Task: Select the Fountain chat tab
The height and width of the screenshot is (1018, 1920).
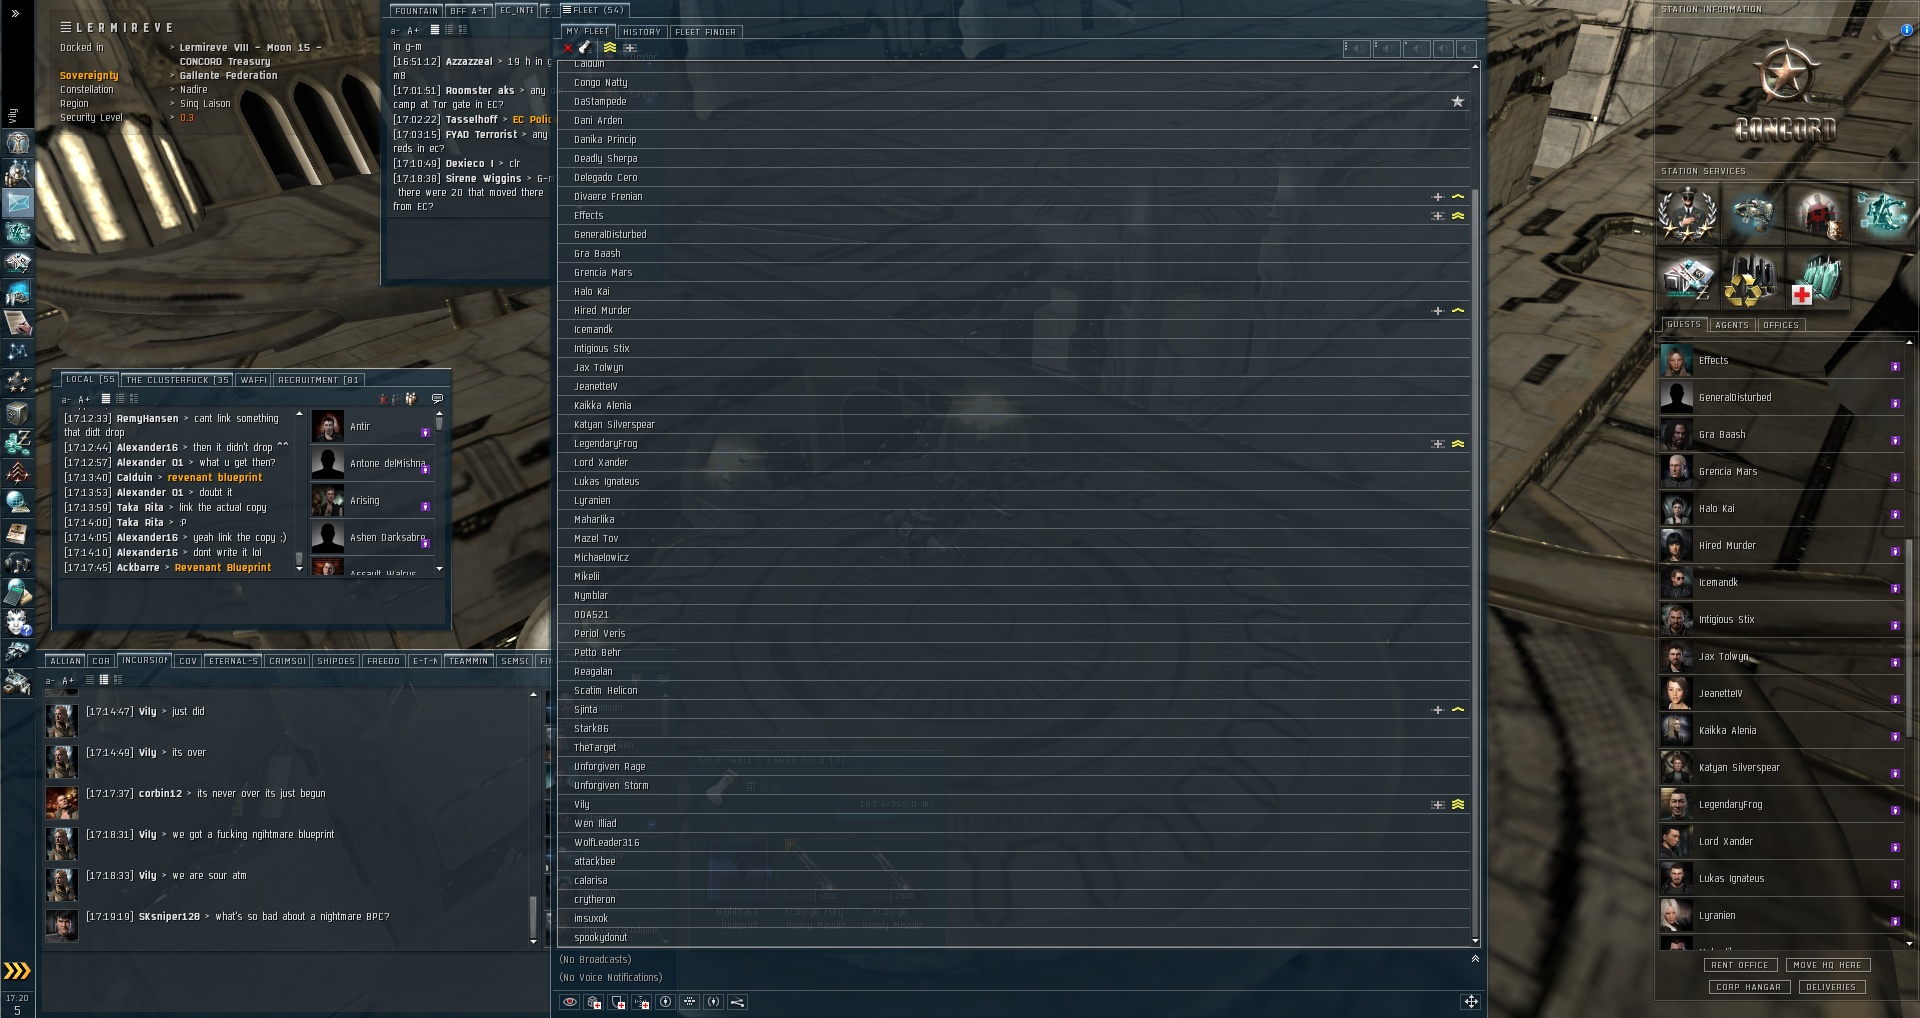Action: pyautogui.click(x=417, y=11)
